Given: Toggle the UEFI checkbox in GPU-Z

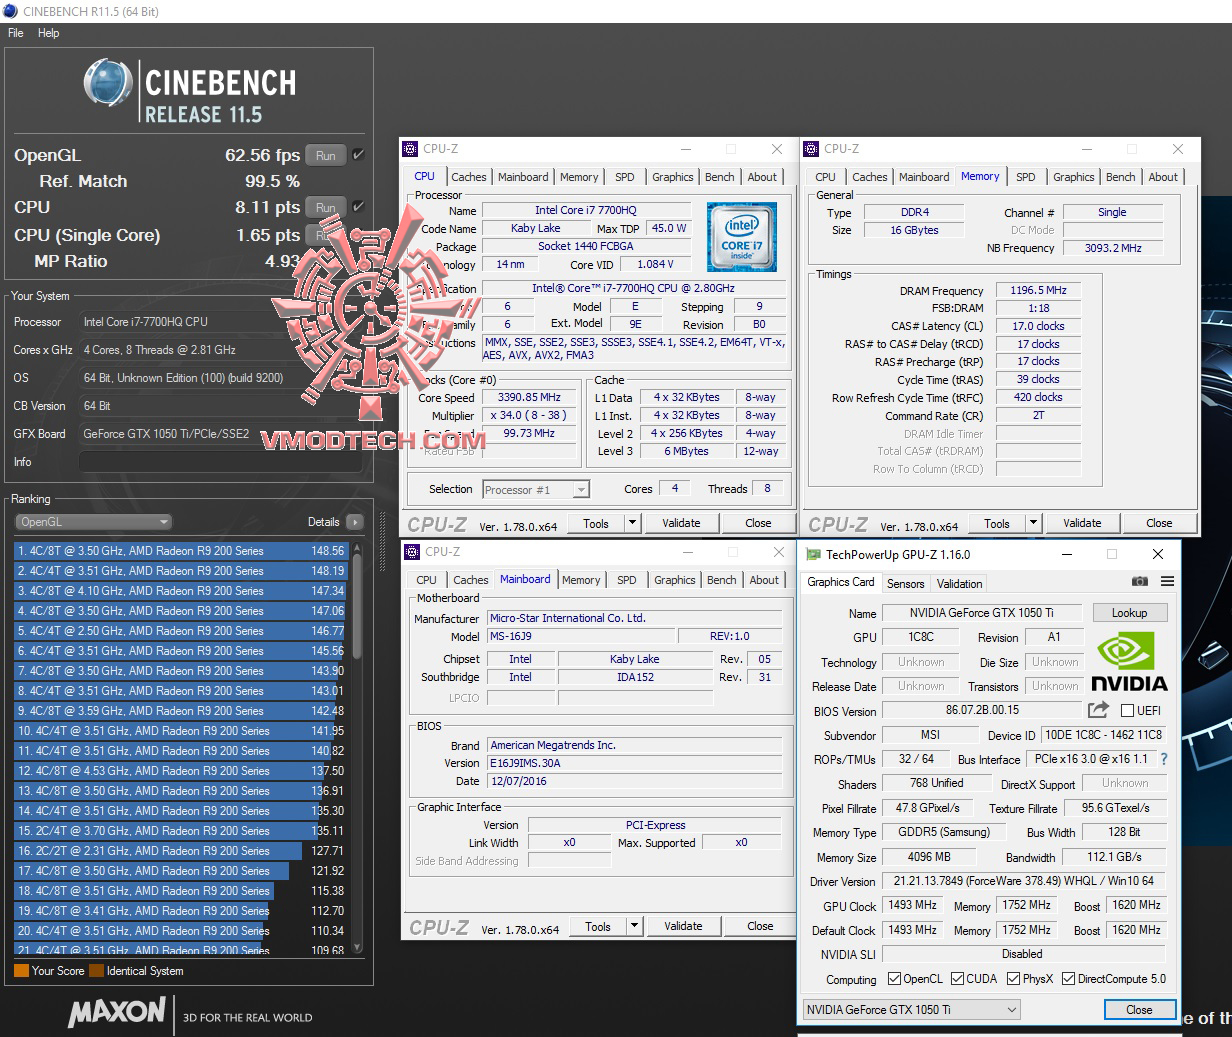Looking at the screenshot, I should pyautogui.click(x=1127, y=711).
